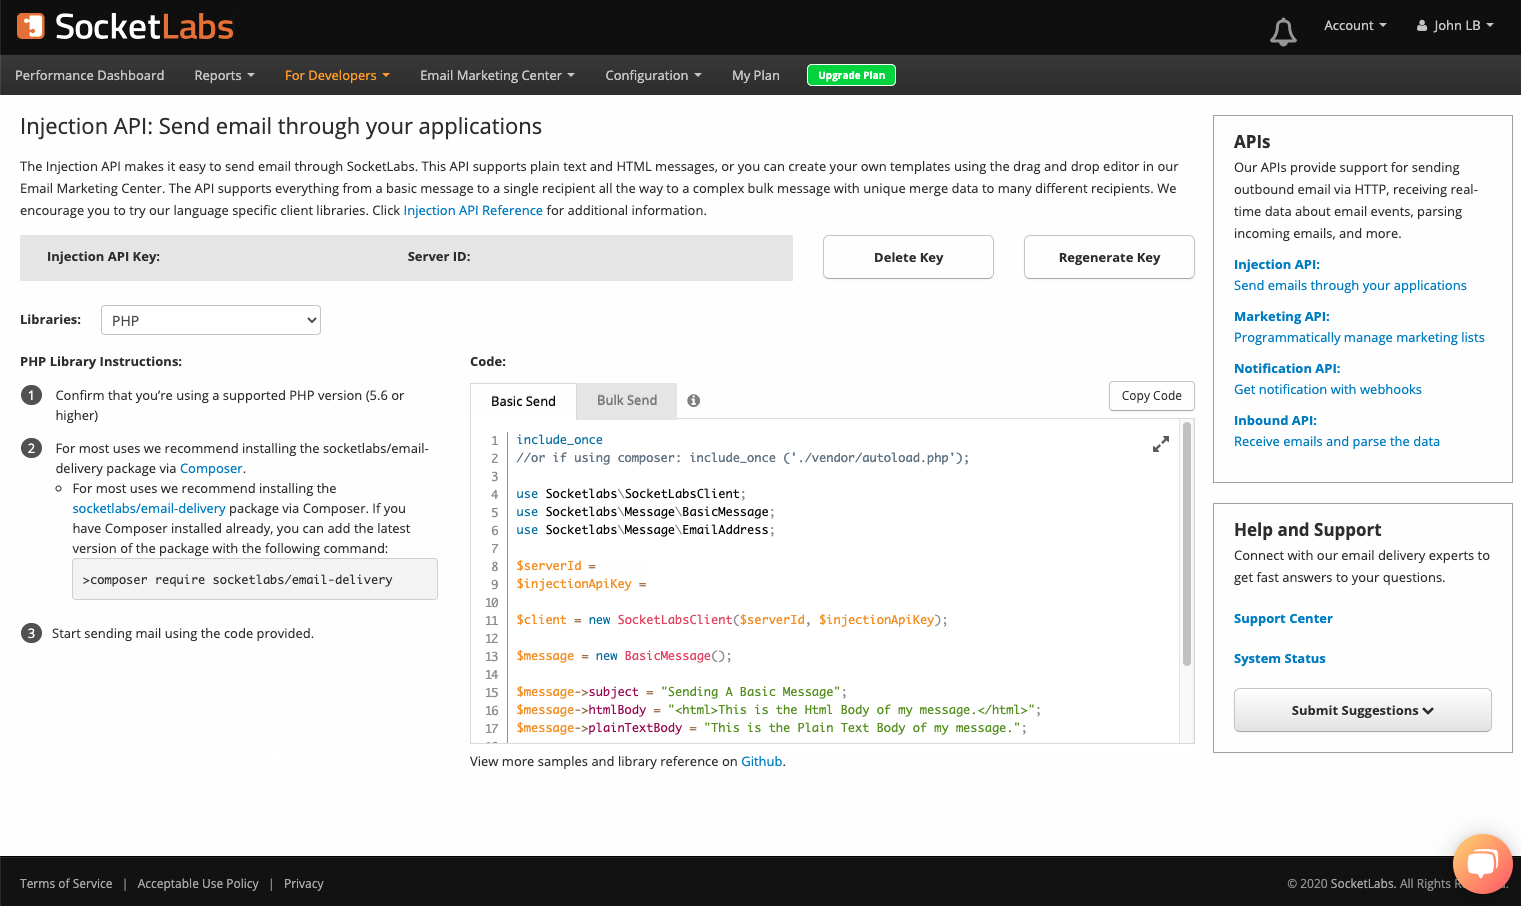Click the Copy Code button
This screenshot has height=906, width=1521.
click(x=1151, y=396)
